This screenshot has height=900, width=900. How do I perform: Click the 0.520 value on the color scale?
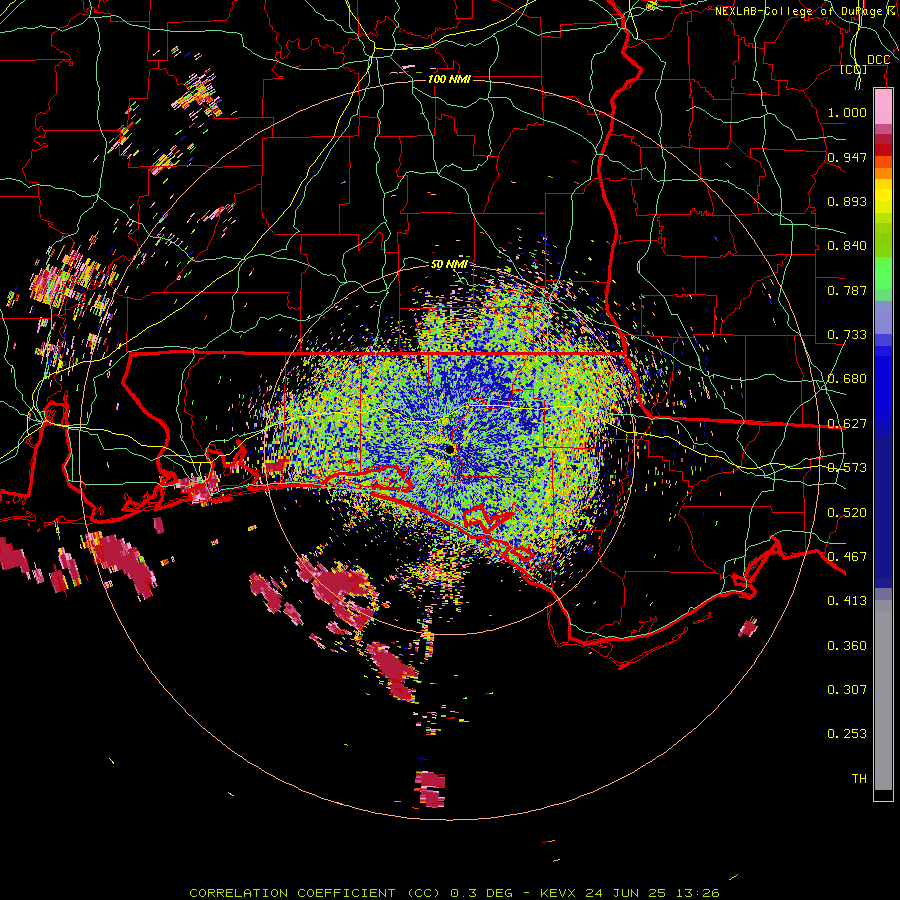click(x=847, y=513)
